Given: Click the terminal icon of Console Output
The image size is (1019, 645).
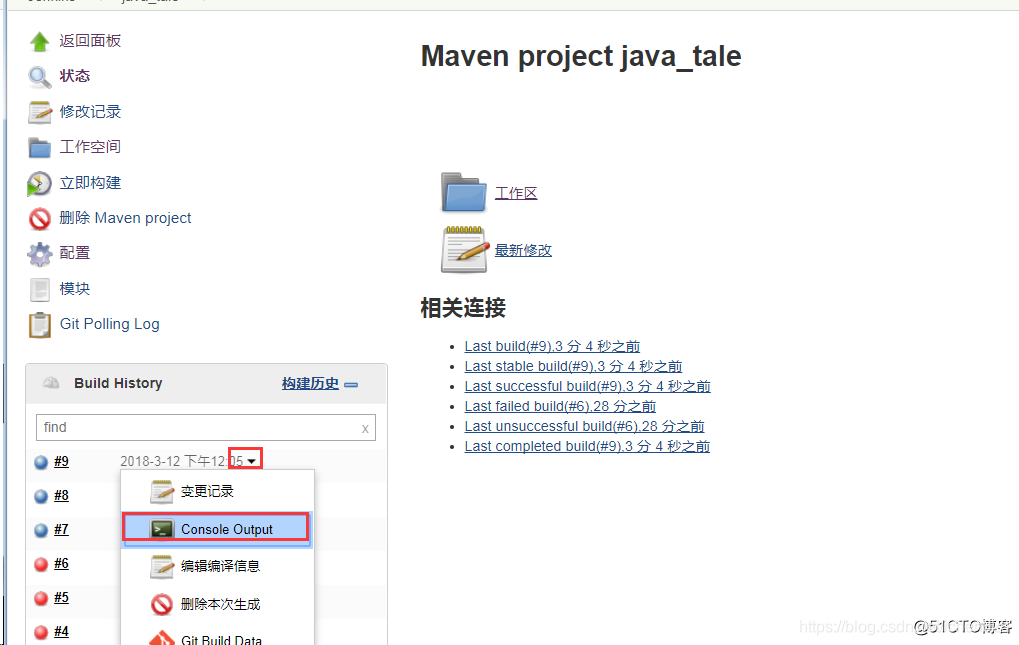Looking at the screenshot, I should [162, 529].
